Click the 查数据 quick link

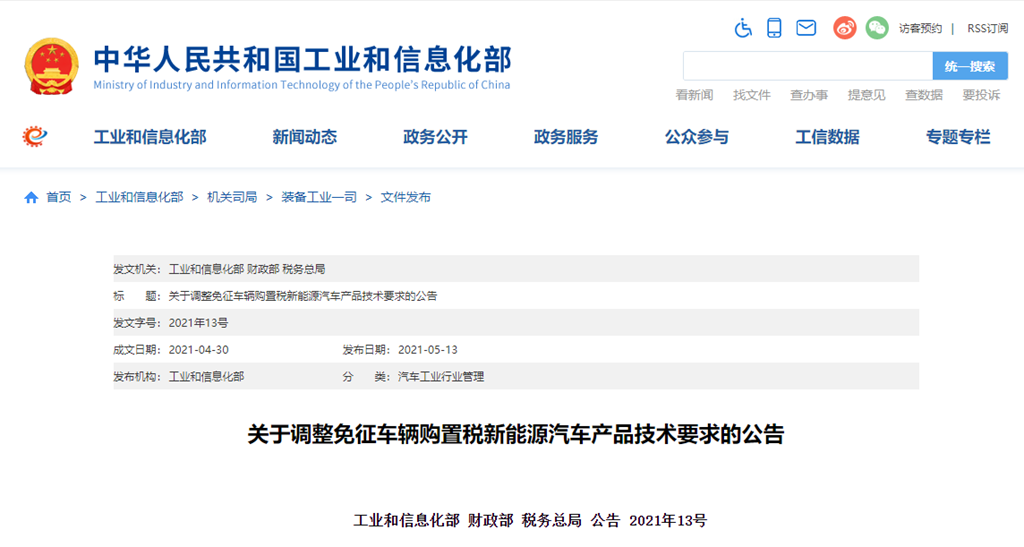[924, 95]
